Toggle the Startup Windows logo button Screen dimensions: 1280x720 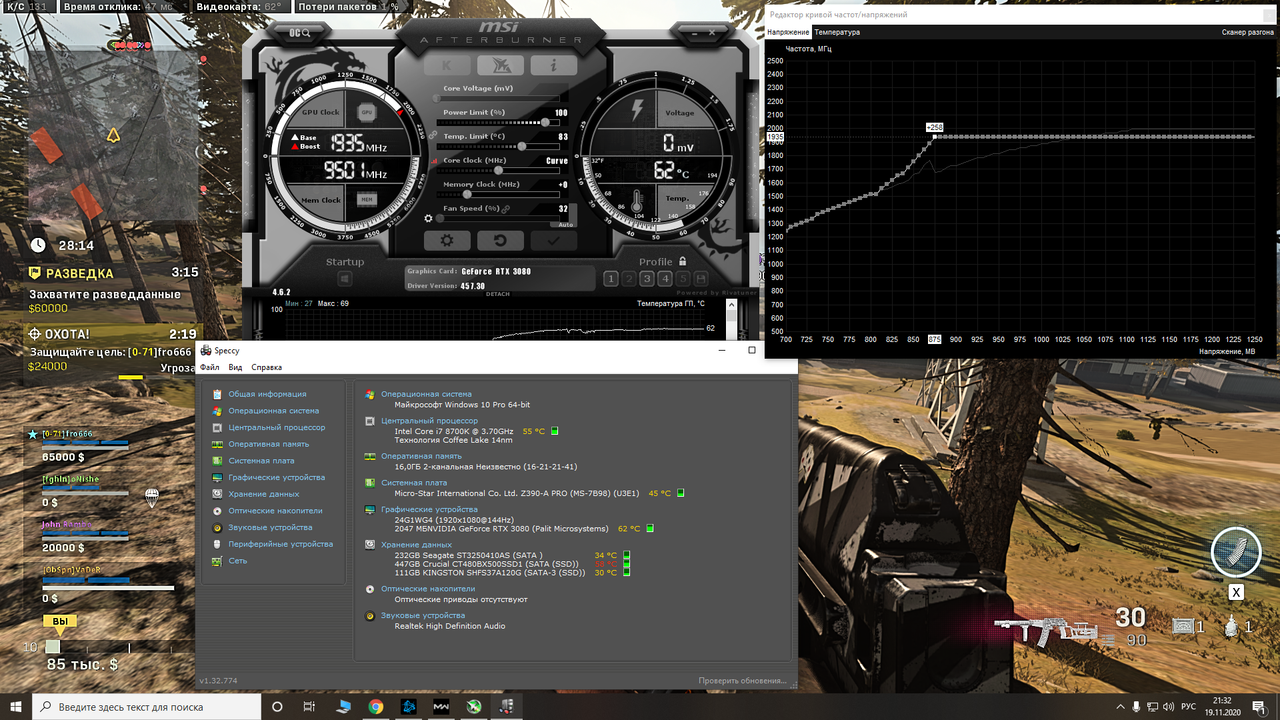pyautogui.click(x=345, y=279)
